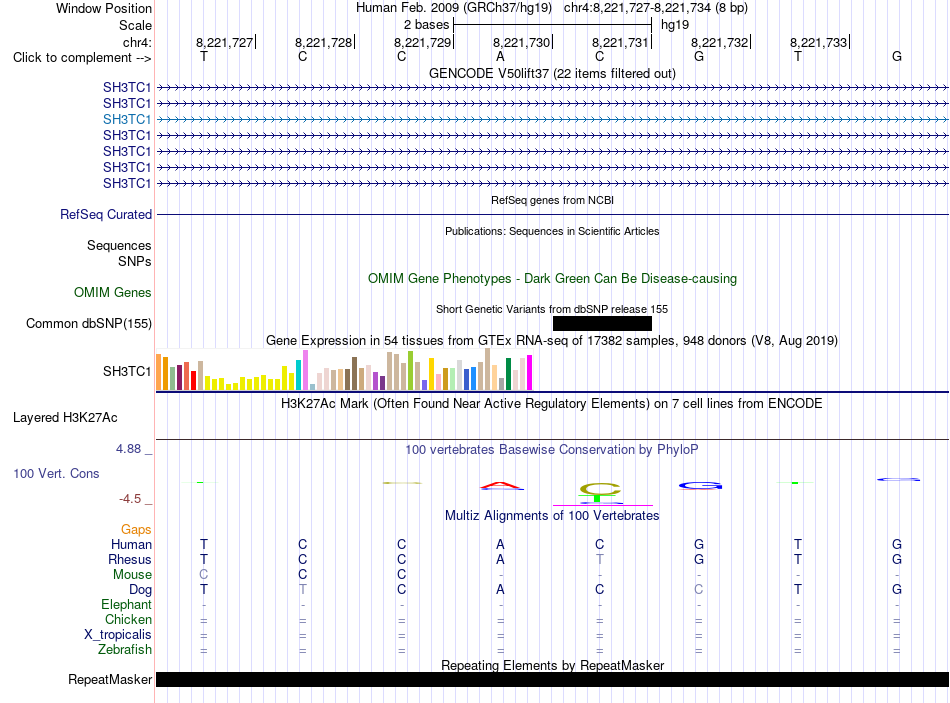950x703 pixels.
Task: Open the RefSeq Curated track label
Action: (x=106, y=215)
